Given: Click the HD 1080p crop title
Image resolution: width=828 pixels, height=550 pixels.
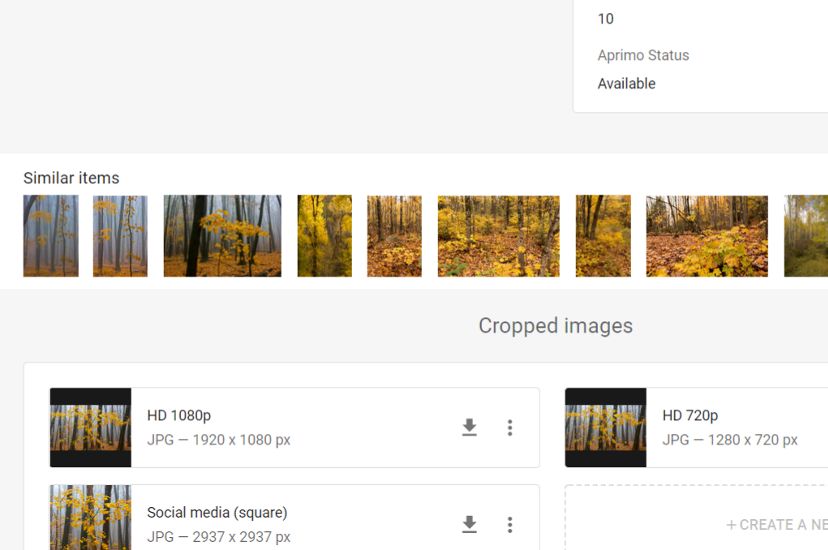Looking at the screenshot, I should click(179, 416).
